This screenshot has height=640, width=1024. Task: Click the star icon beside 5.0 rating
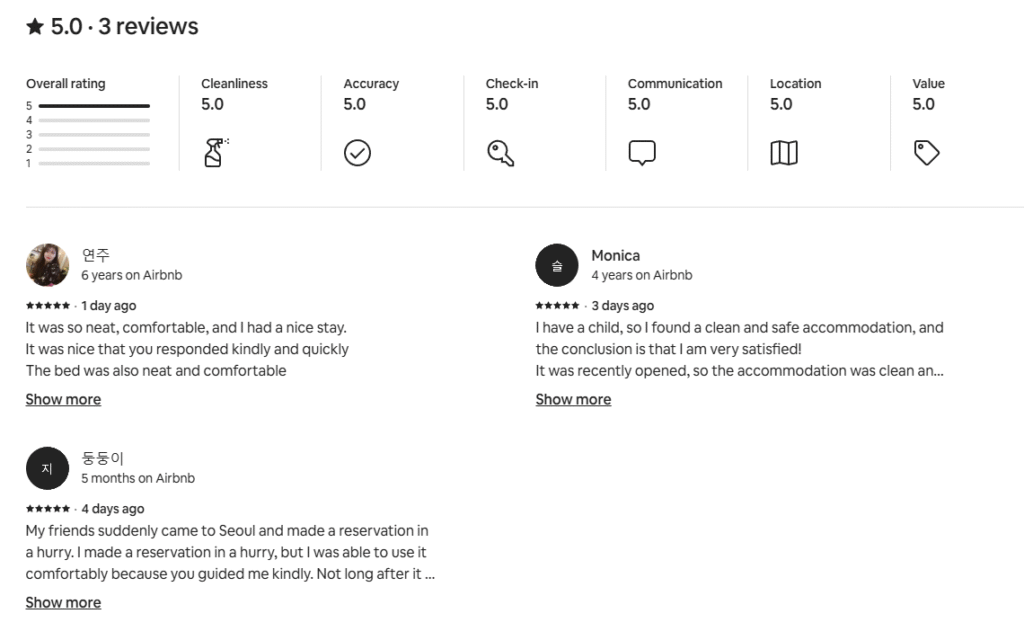pos(35,27)
